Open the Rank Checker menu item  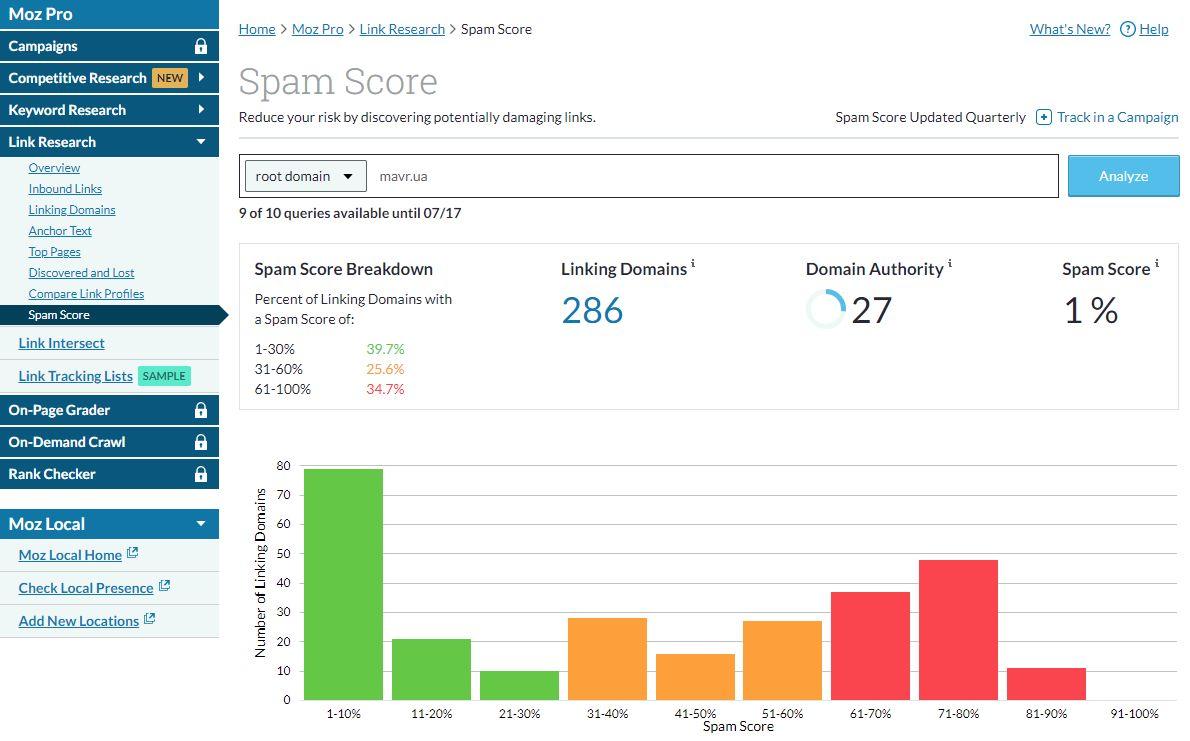[x=109, y=474]
